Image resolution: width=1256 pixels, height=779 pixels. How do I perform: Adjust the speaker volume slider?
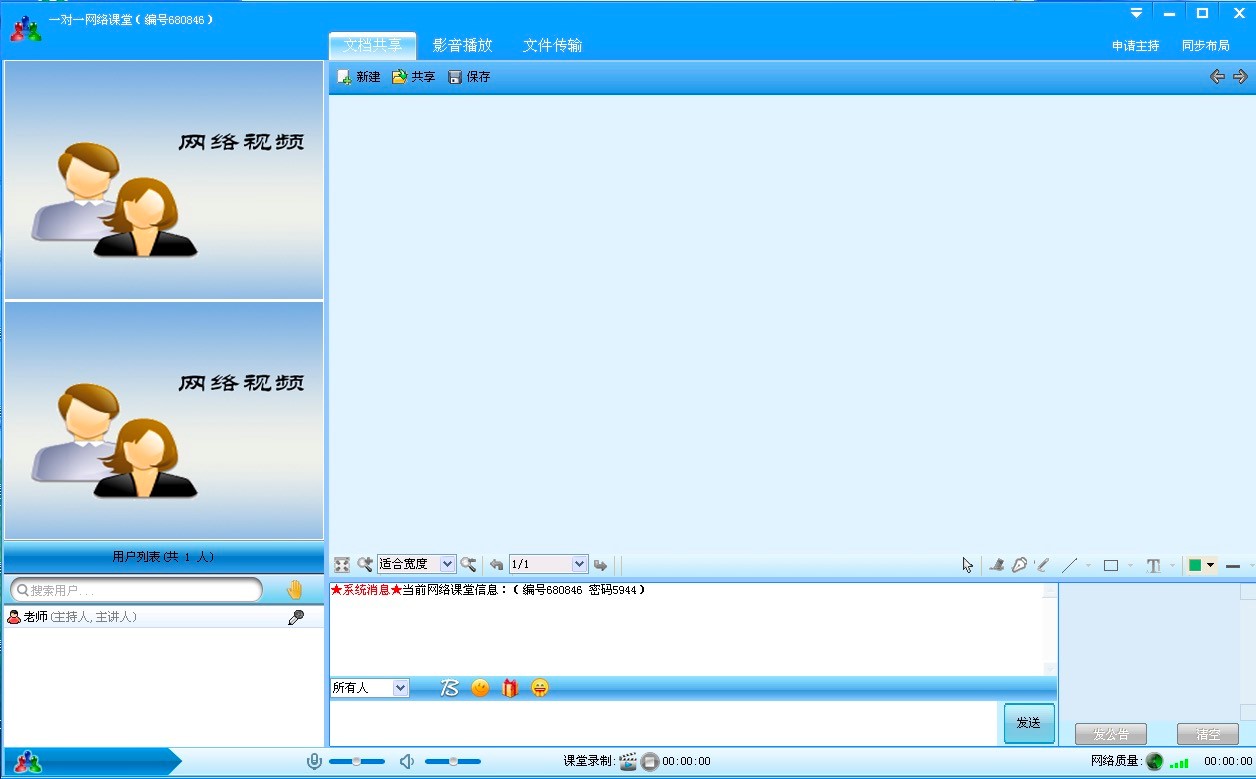click(453, 762)
